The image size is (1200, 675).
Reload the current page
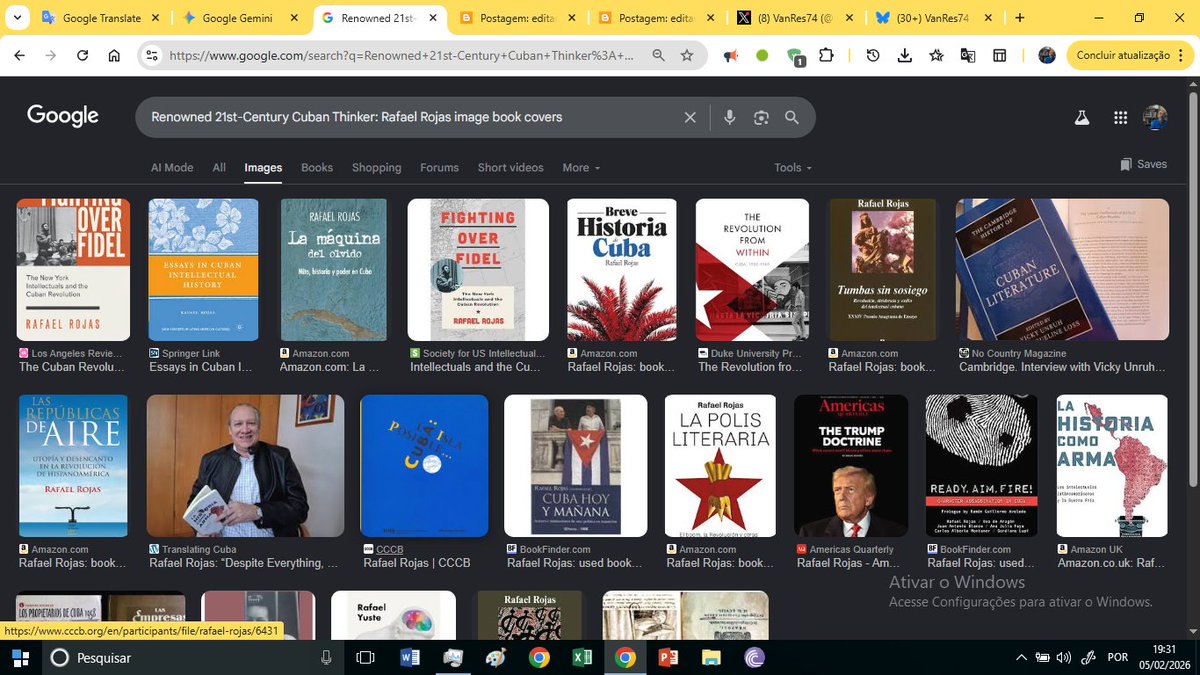tap(82, 56)
